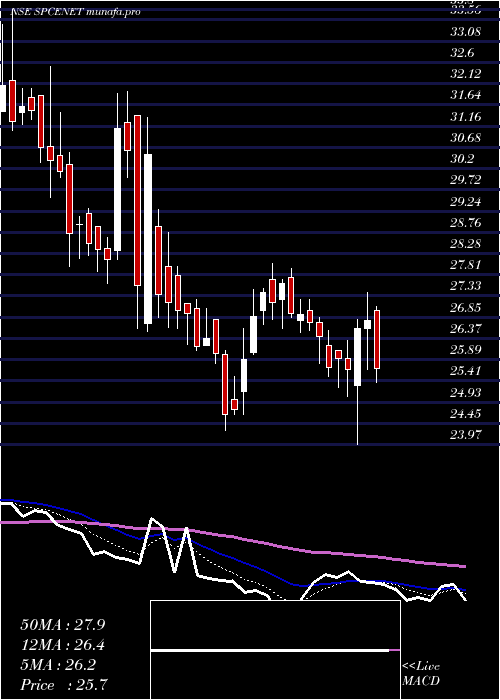Viewport: 500px width, 700px height.
Task: Click the 30.2 price axis label
Action: [x=462, y=159]
